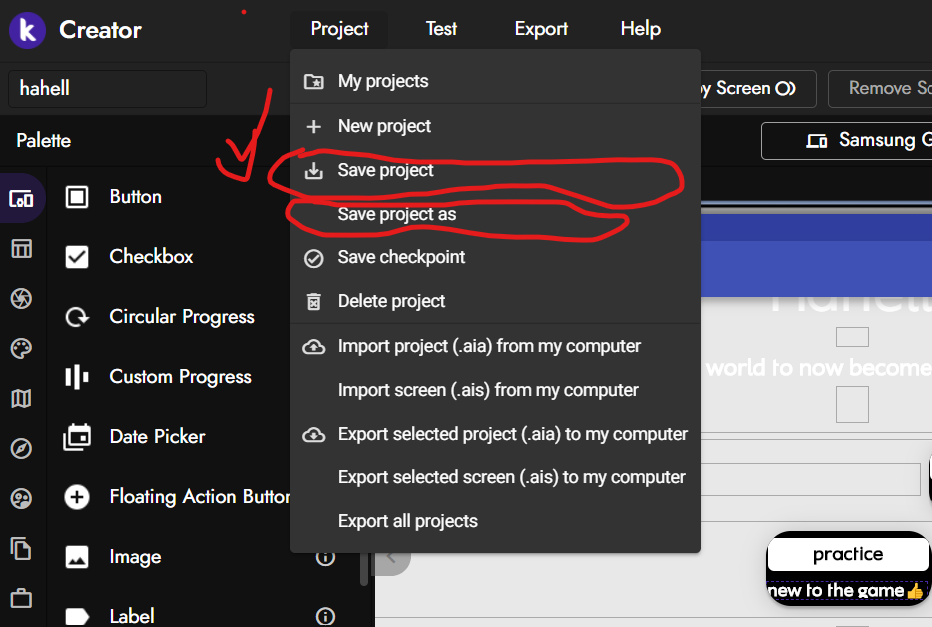Viewport: 932px width, 627px height.
Task: Open the Test menu
Action: point(441,29)
